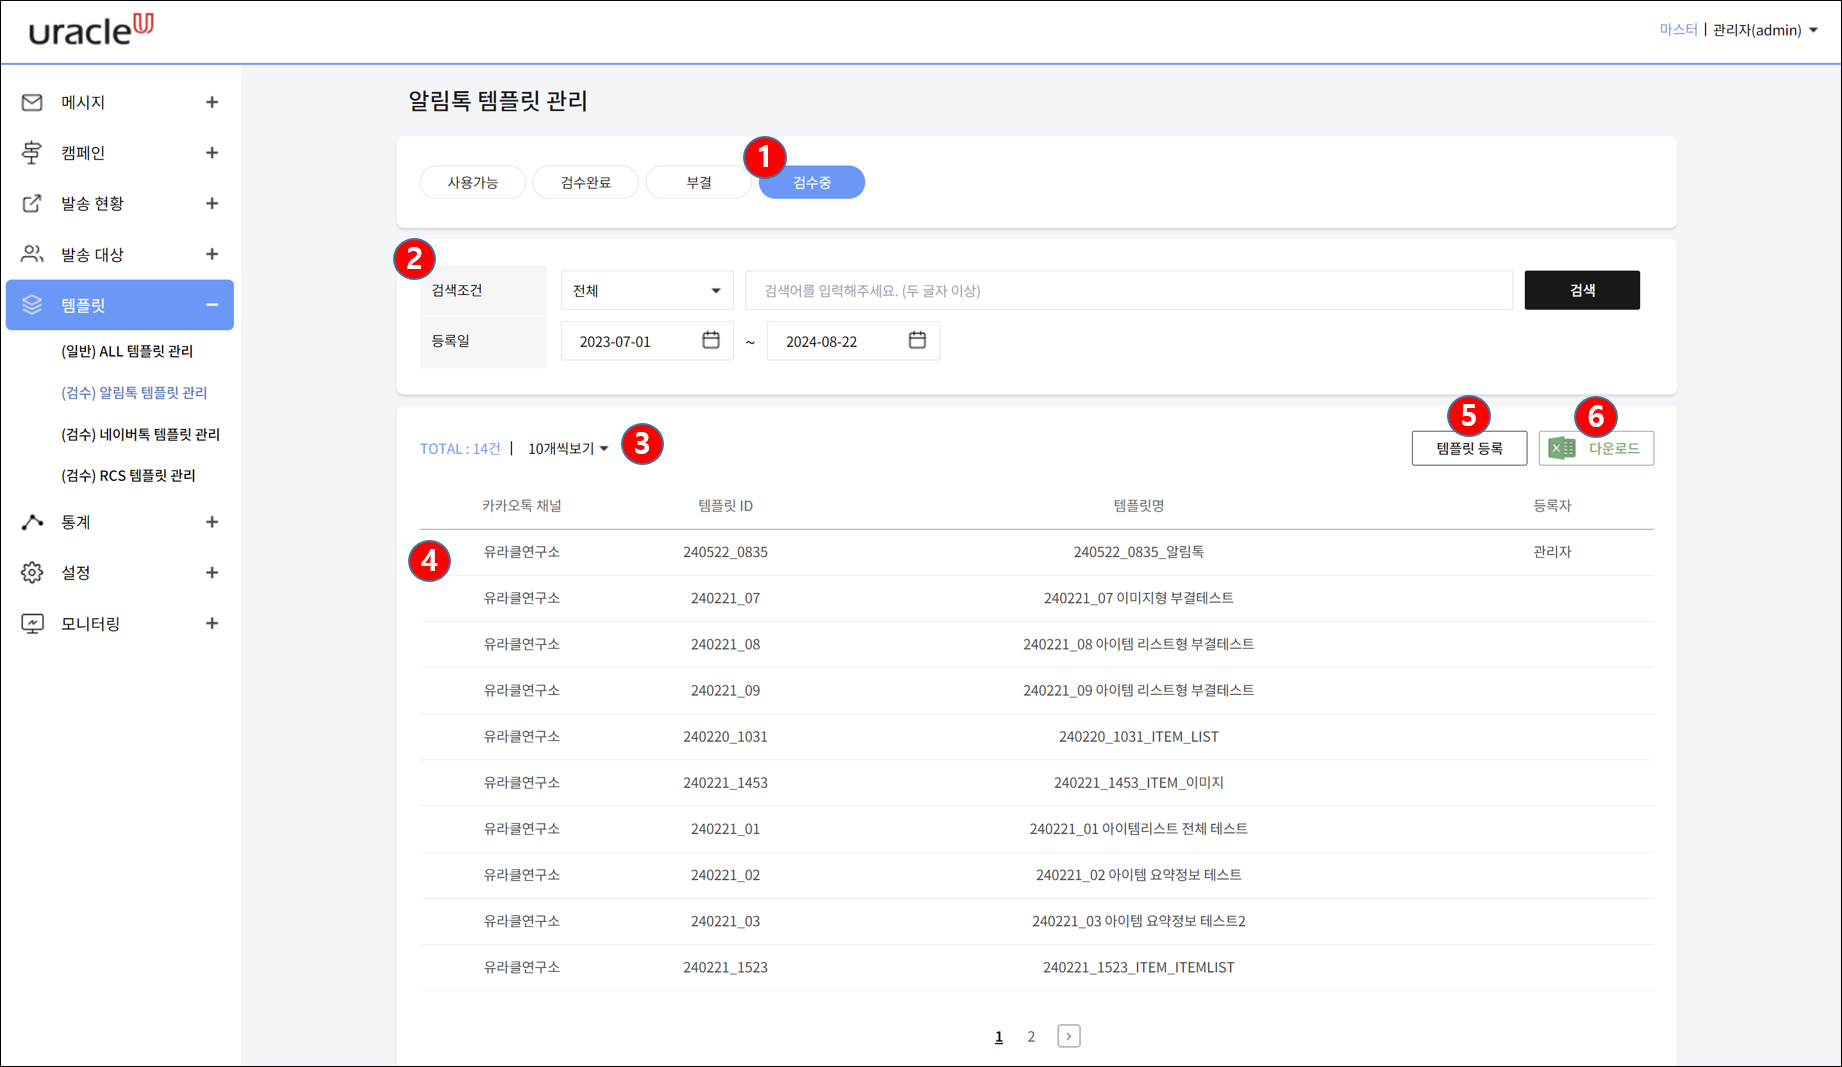Go to next page arrow
The image size is (1842, 1067).
click(x=1068, y=1036)
